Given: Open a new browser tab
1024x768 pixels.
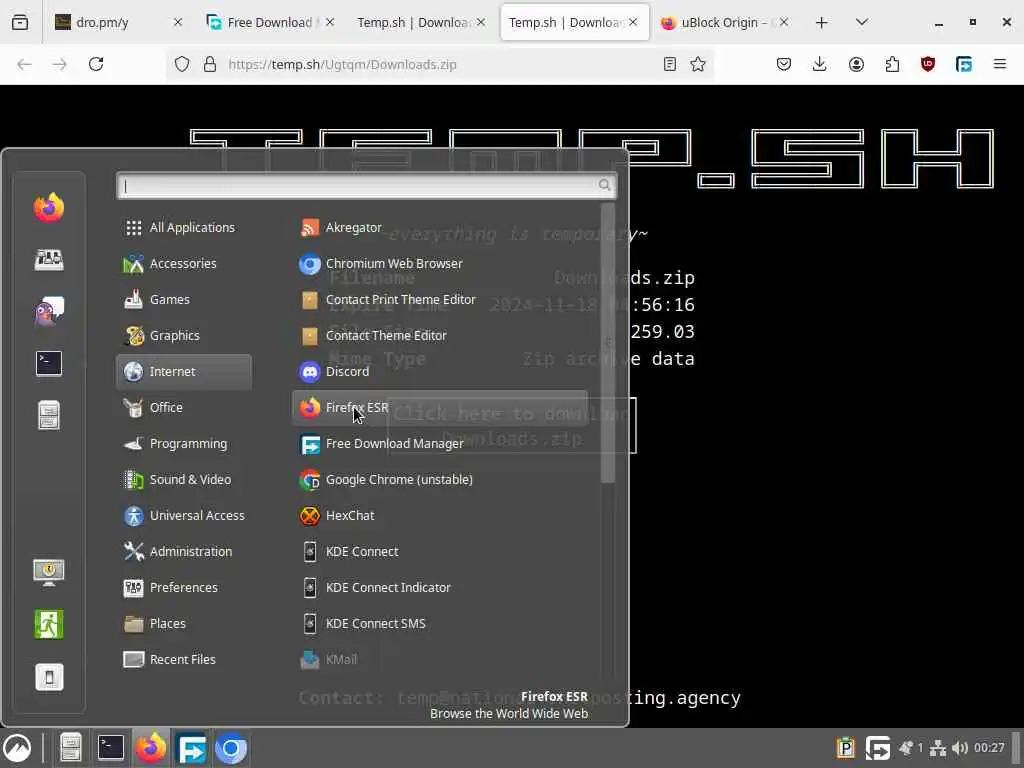Looking at the screenshot, I should tap(822, 22).
